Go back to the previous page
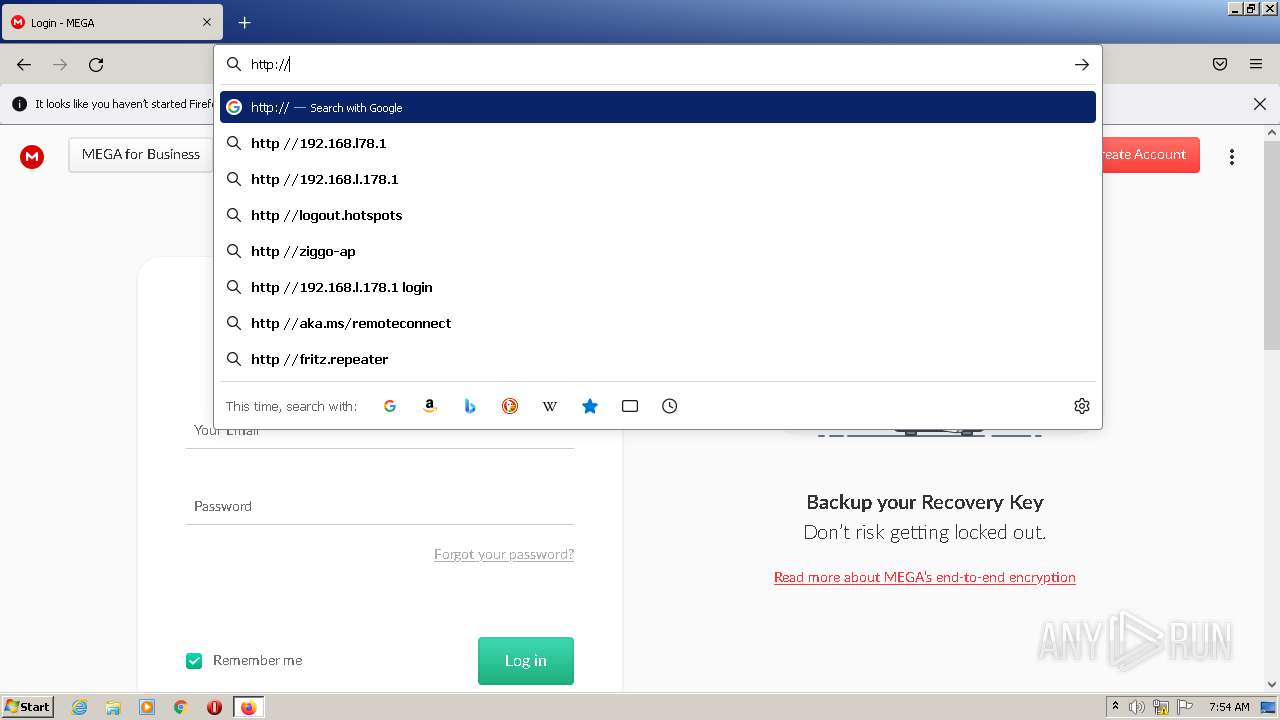 pos(24,64)
